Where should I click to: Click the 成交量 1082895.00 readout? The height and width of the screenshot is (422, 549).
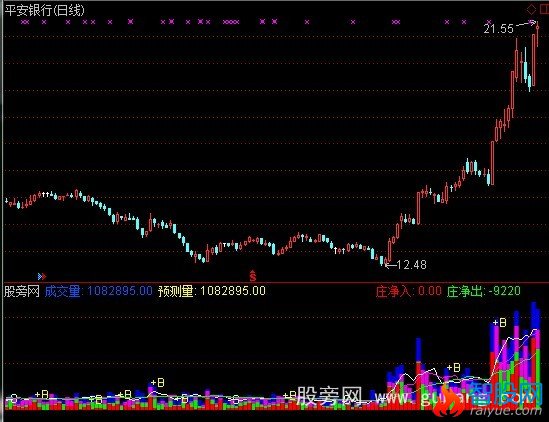[98, 291]
